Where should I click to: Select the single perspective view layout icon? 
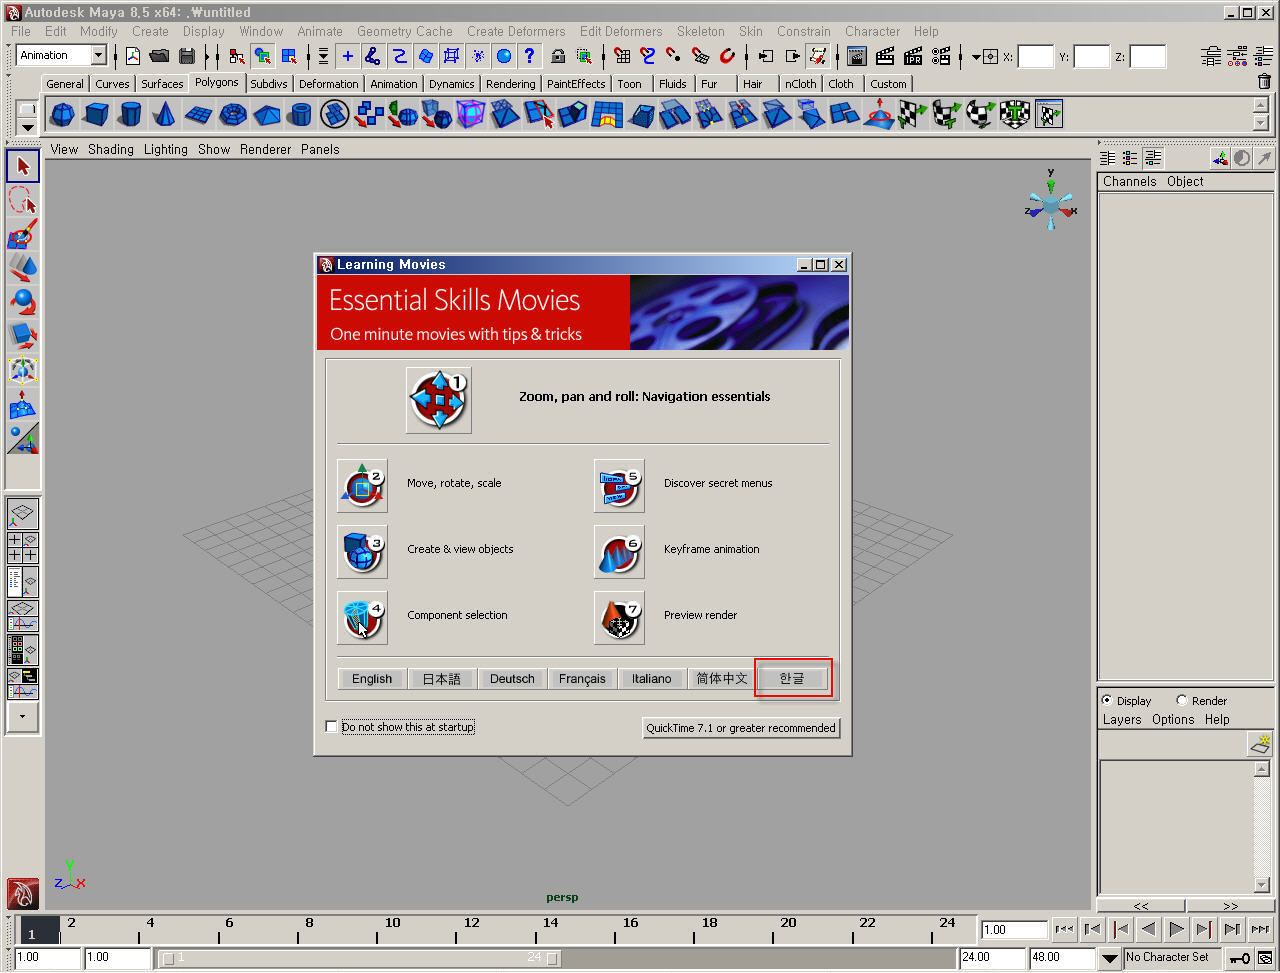[x=22, y=514]
